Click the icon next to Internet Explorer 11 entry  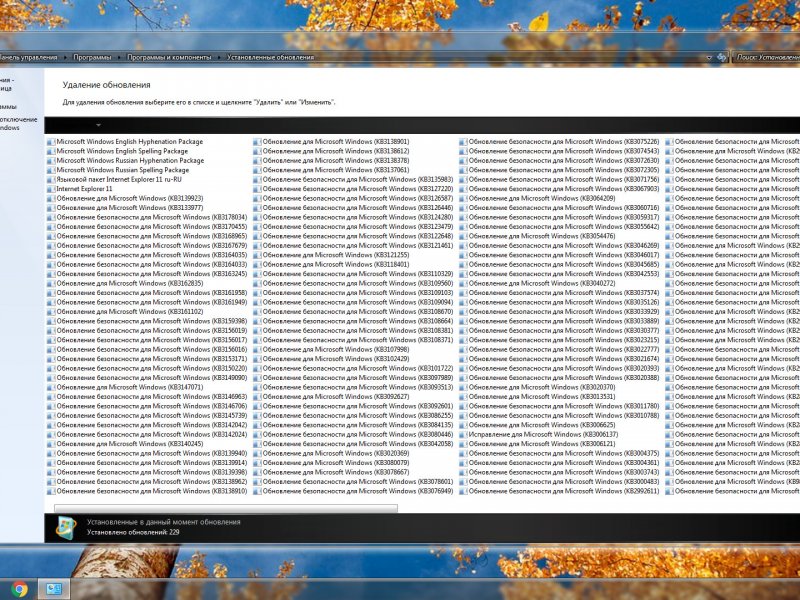pyautogui.click(x=51, y=189)
